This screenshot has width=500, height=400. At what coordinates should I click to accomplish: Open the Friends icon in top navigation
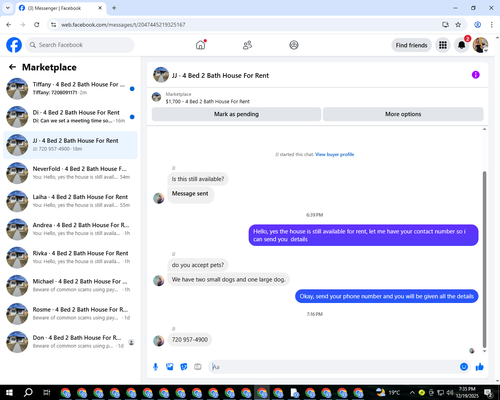247,45
